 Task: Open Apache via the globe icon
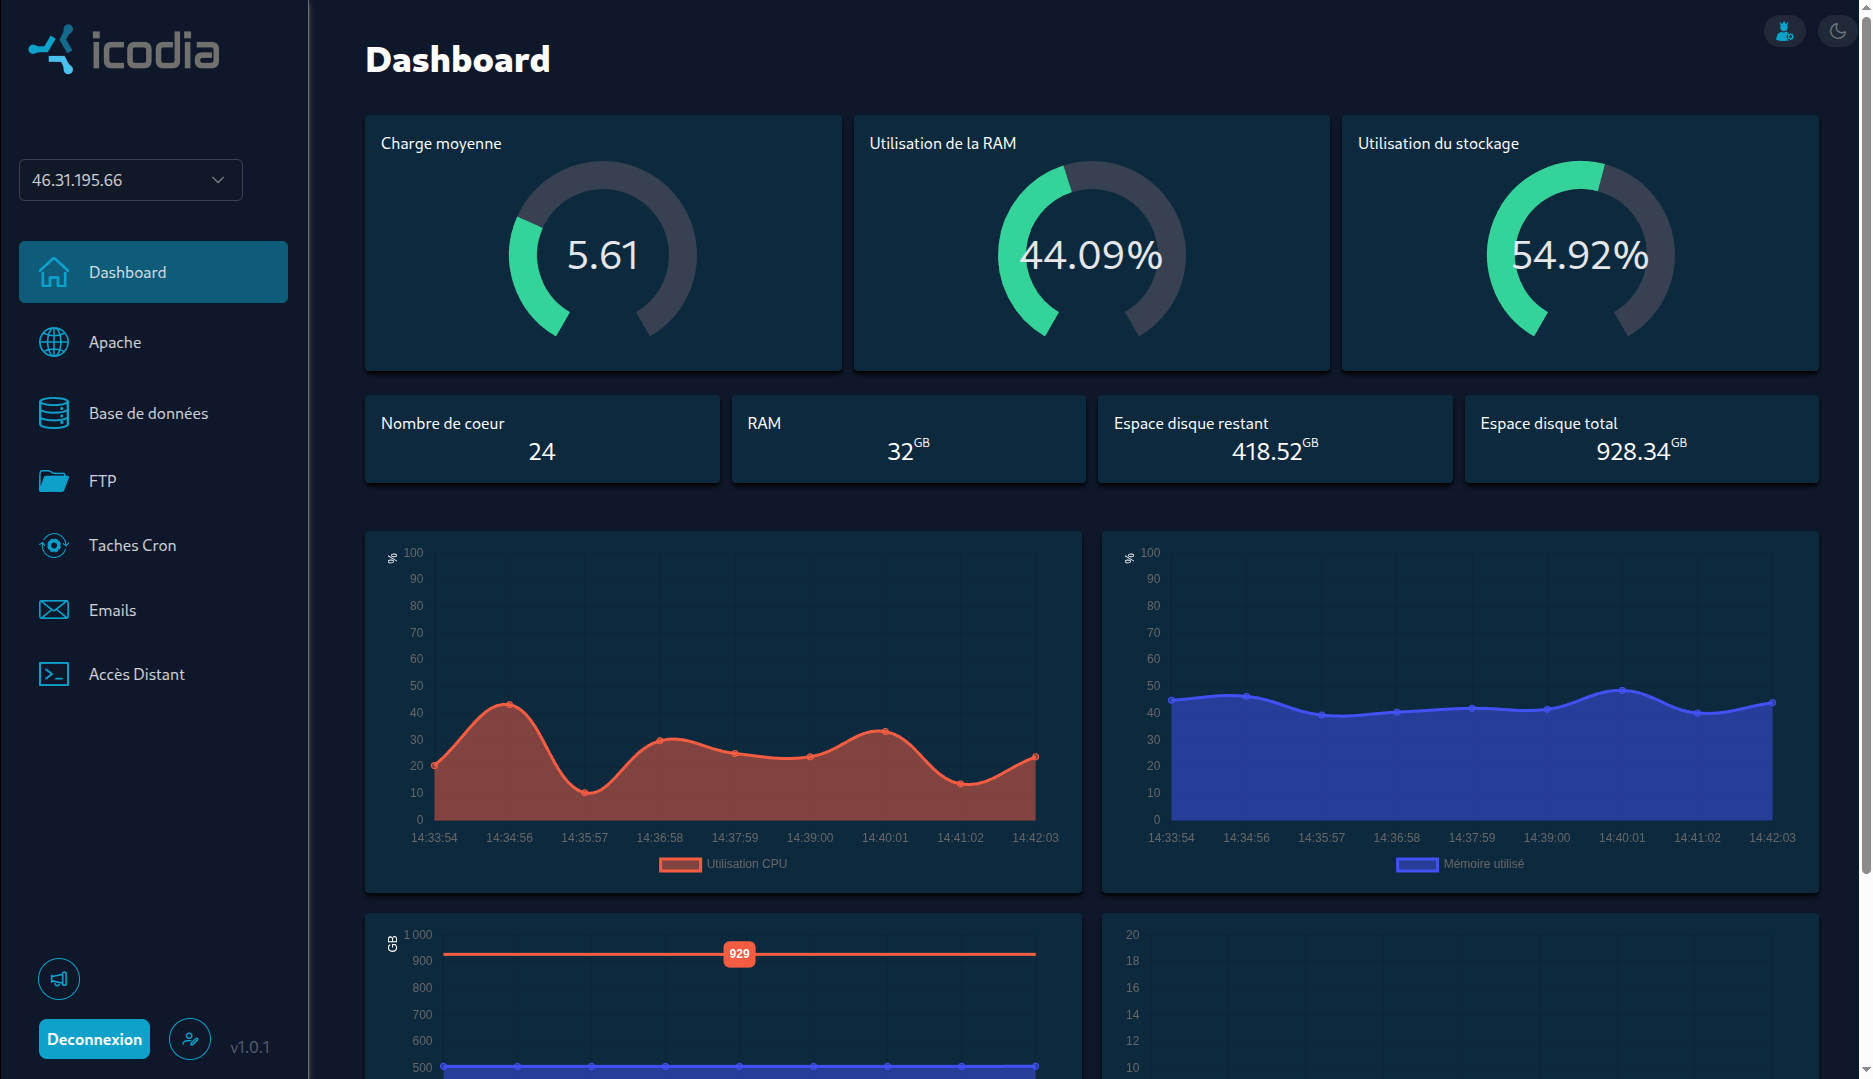tap(54, 342)
